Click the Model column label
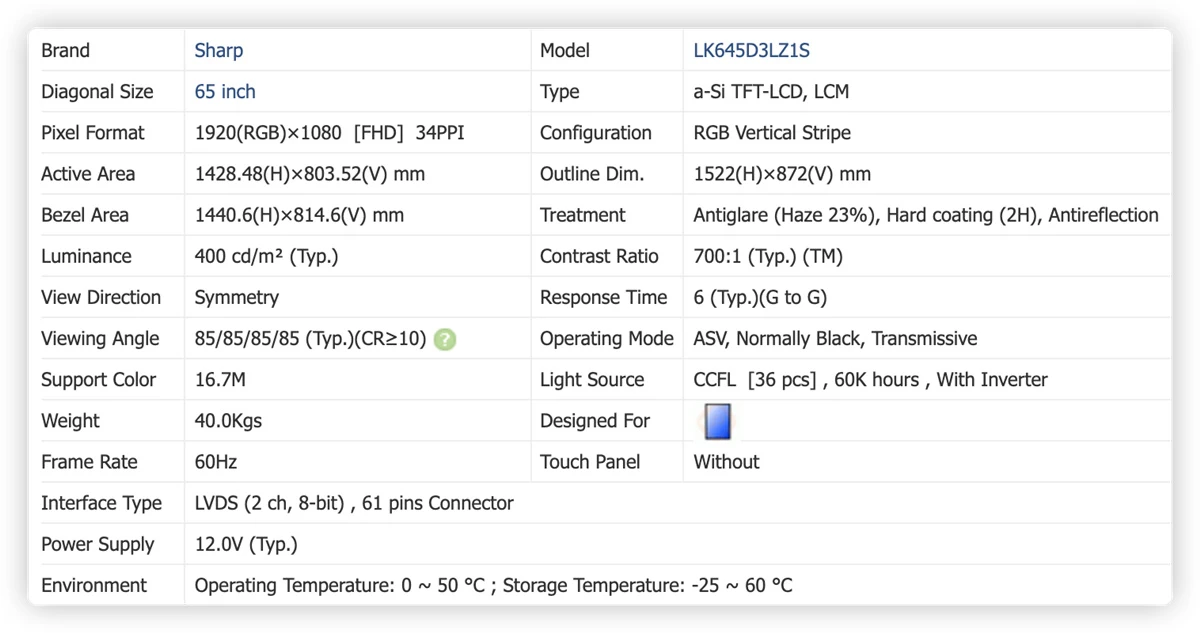The image size is (1200, 633). (565, 50)
